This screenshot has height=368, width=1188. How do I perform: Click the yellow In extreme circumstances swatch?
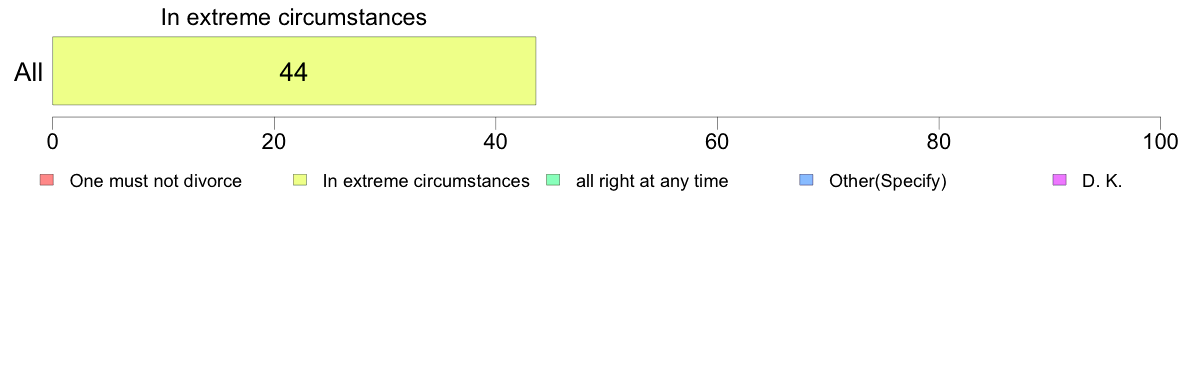tap(299, 180)
